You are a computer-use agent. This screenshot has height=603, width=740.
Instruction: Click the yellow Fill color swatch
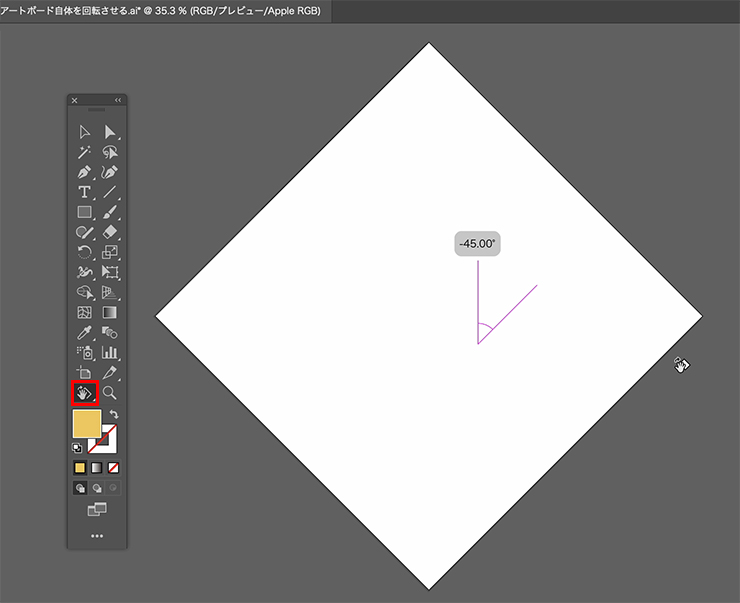(x=86, y=423)
